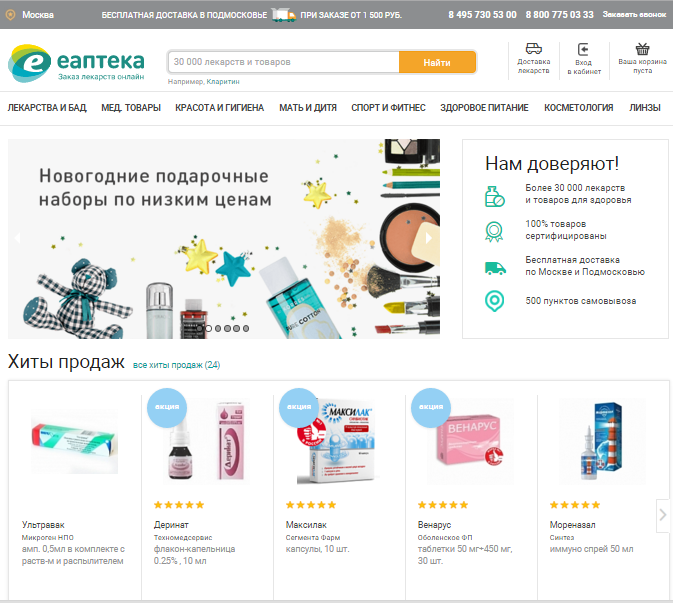Open the Ультравак product image
Screen dimensions: 673x603
[74, 442]
